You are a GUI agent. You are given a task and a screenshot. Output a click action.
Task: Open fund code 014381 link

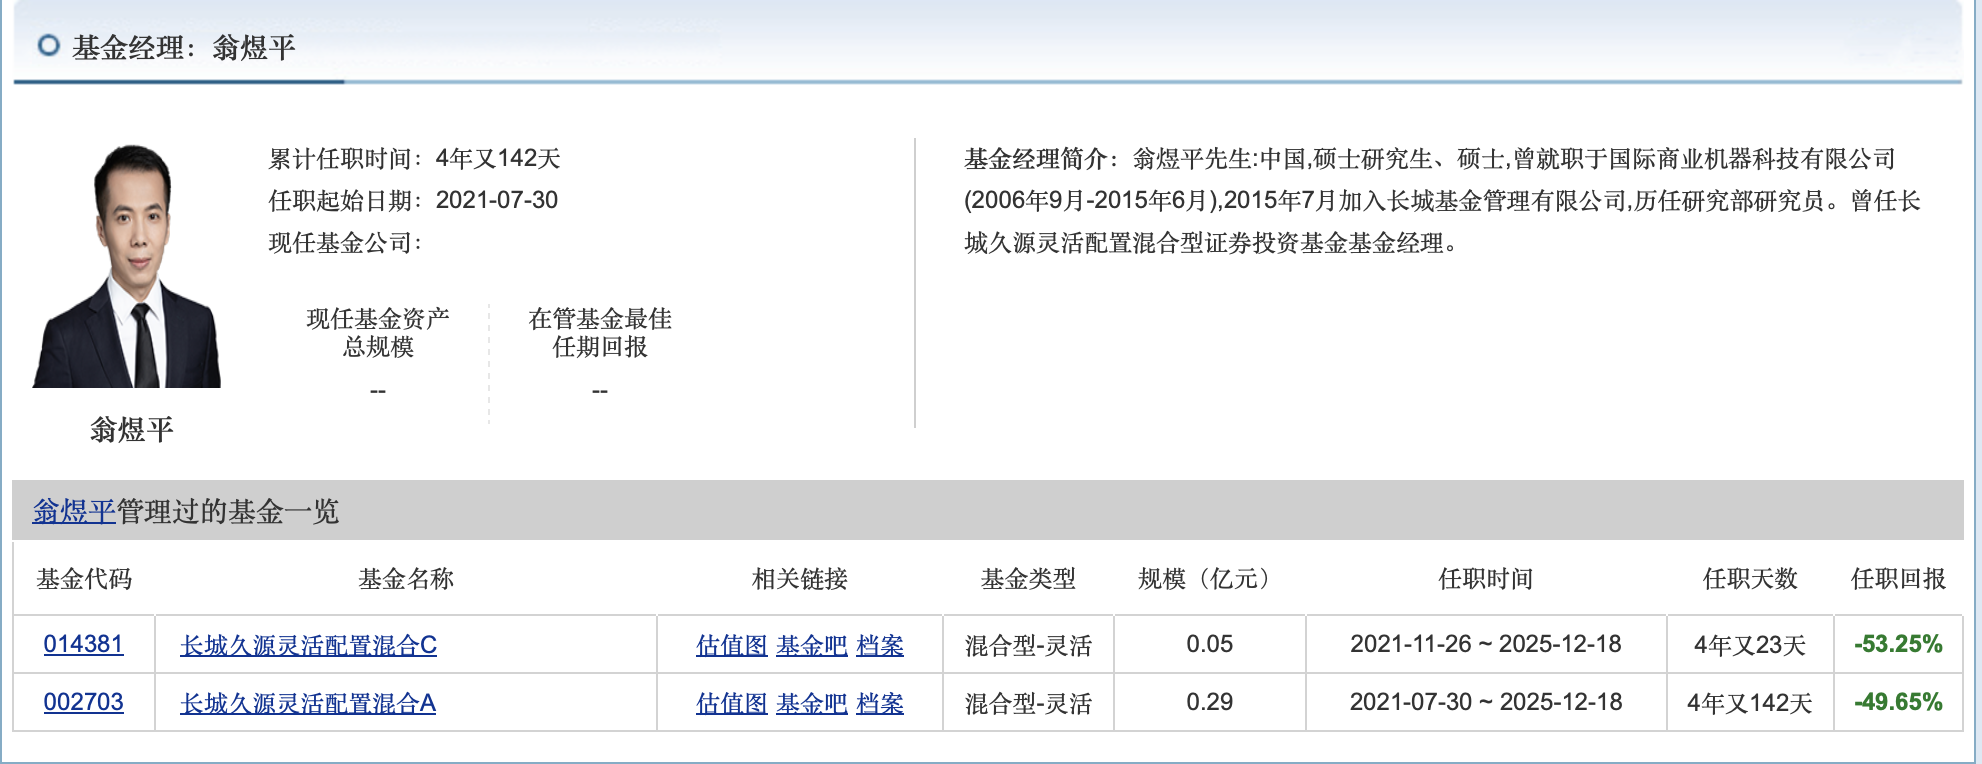pyautogui.click(x=83, y=645)
